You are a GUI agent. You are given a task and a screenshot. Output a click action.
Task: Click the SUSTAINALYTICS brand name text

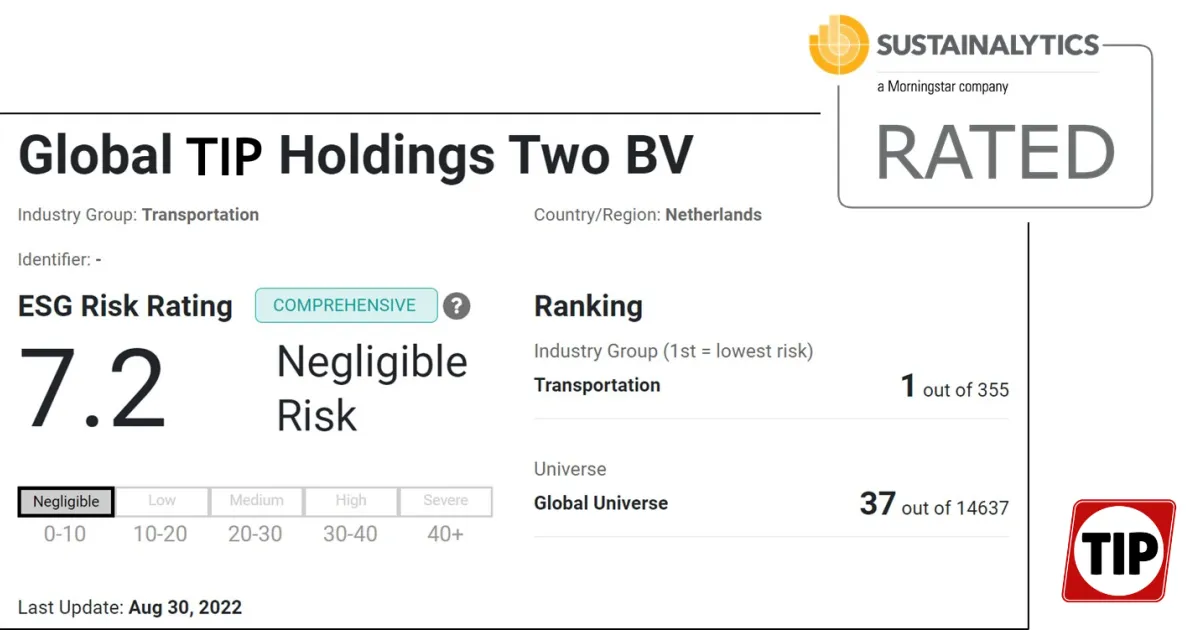(987, 45)
